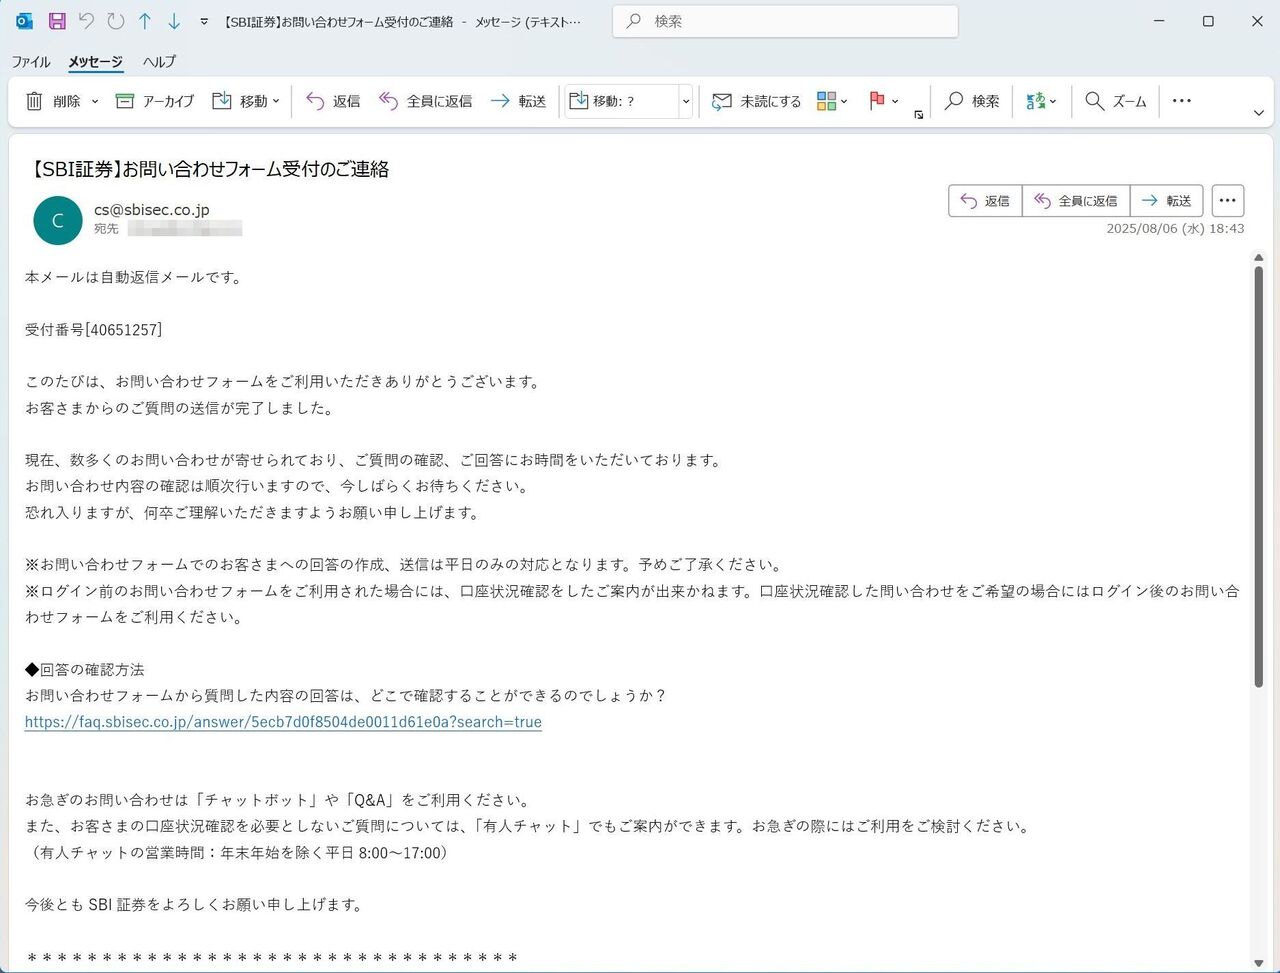The width and height of the screenshot is (1280, 973).
Task: Show more ribbon commands with the ellipsis
Action: click(x=1182, y=101)
